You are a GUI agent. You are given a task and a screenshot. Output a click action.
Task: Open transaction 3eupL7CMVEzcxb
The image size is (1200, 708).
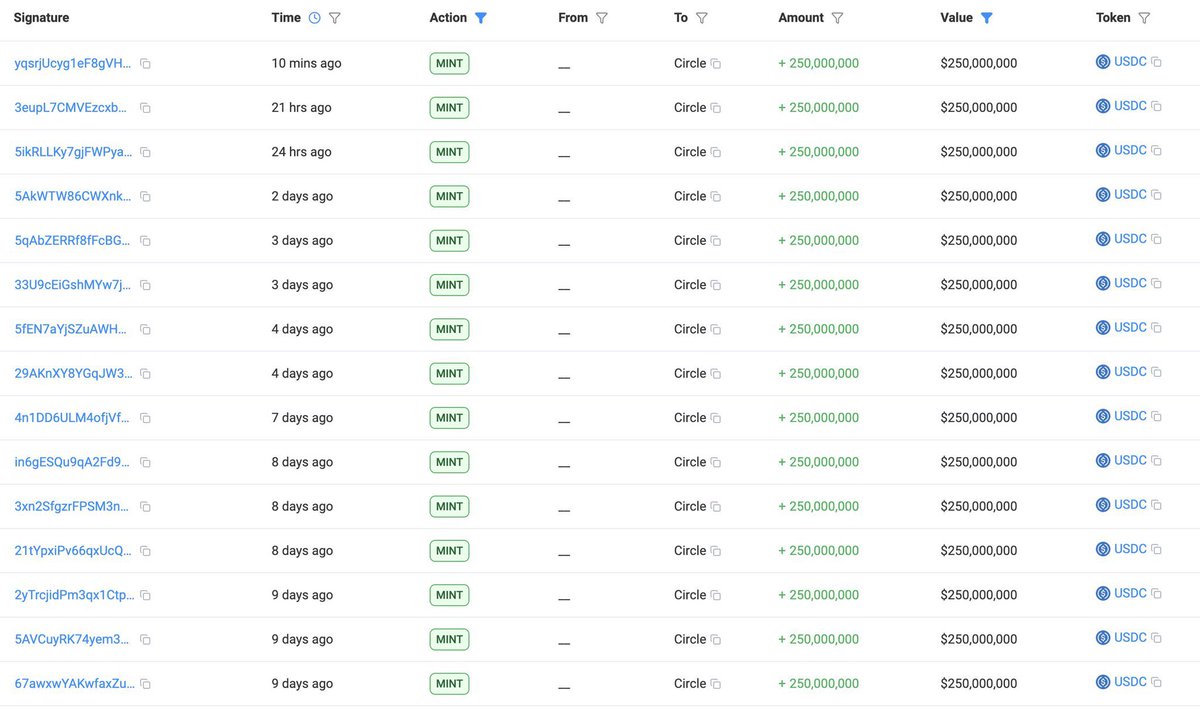pos(71,107)
